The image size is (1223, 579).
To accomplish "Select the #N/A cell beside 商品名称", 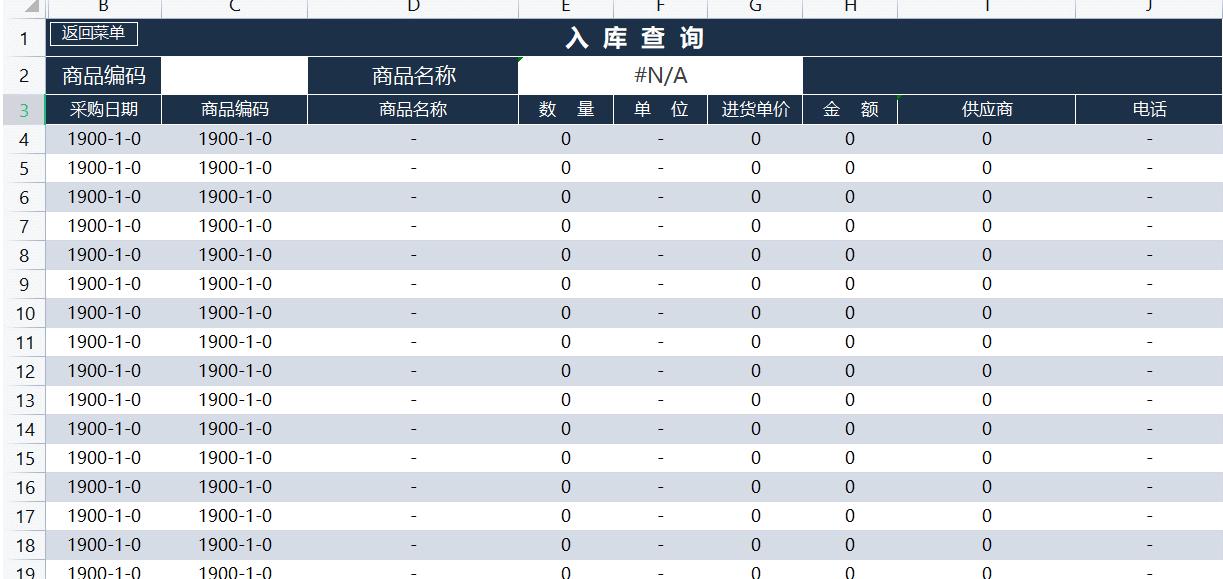I will [660, 74].
